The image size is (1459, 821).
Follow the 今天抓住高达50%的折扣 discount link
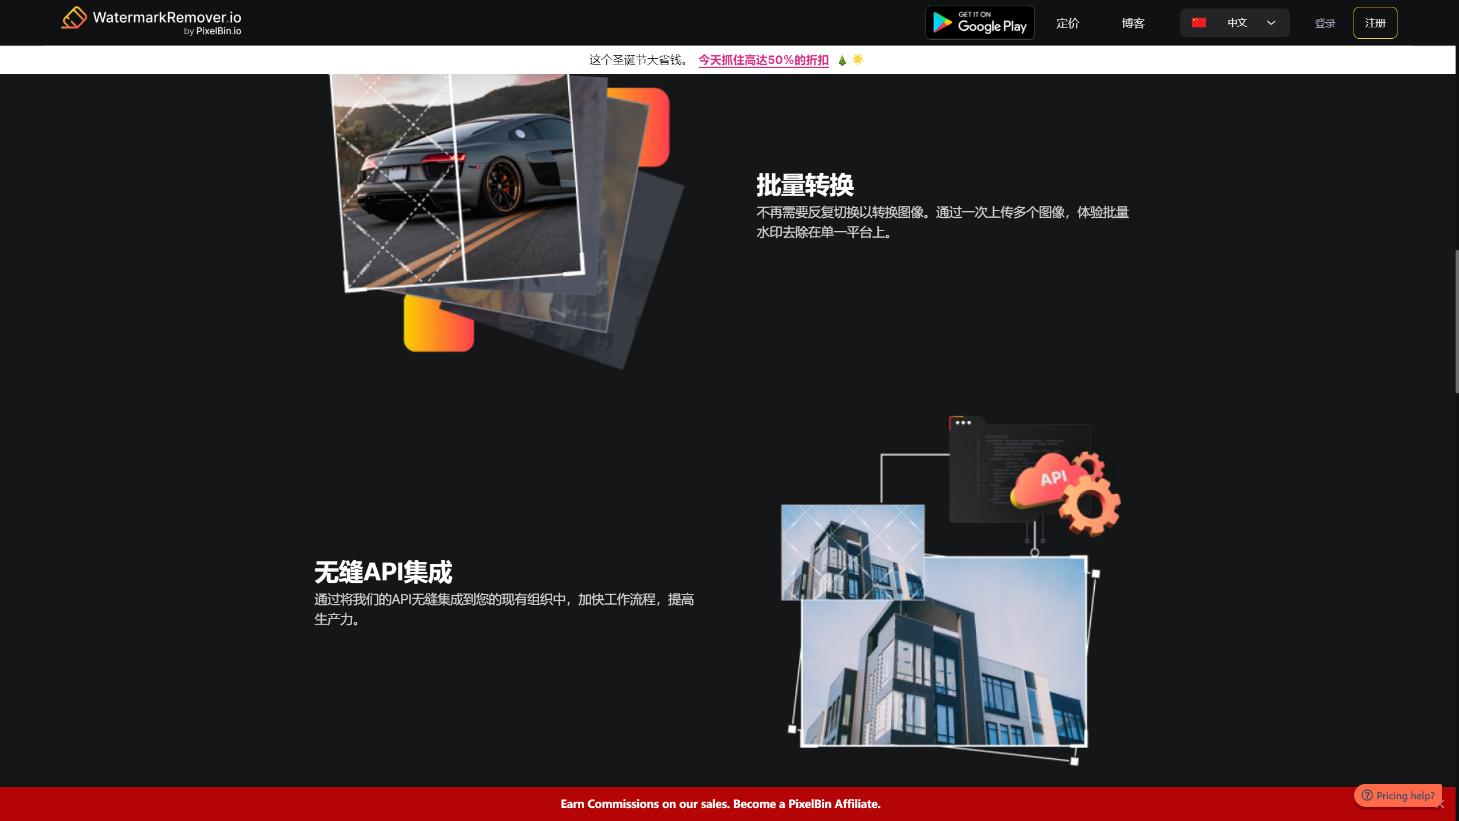pos(763,60)
